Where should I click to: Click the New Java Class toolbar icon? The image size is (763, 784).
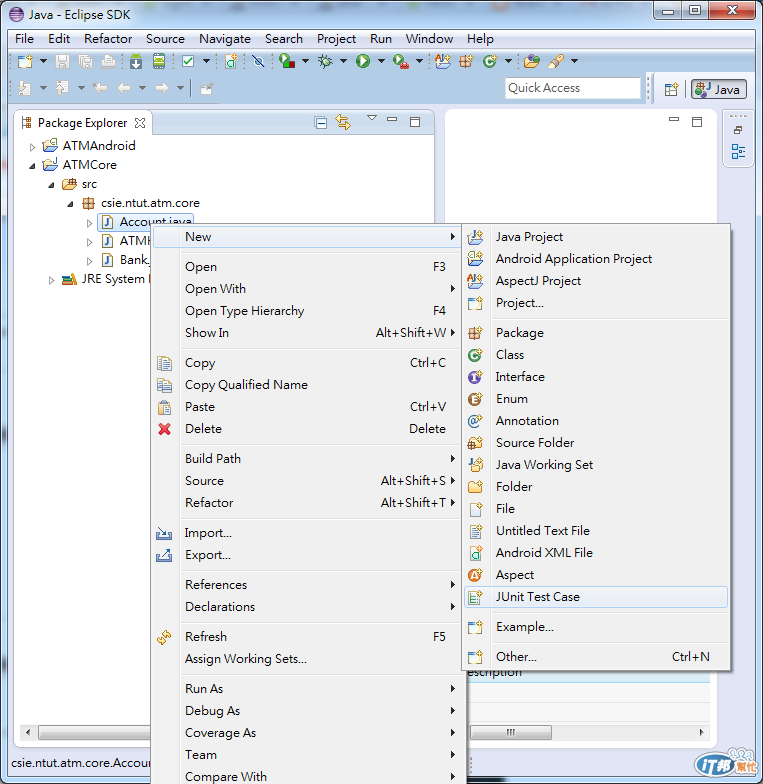(x=490, y=61)
